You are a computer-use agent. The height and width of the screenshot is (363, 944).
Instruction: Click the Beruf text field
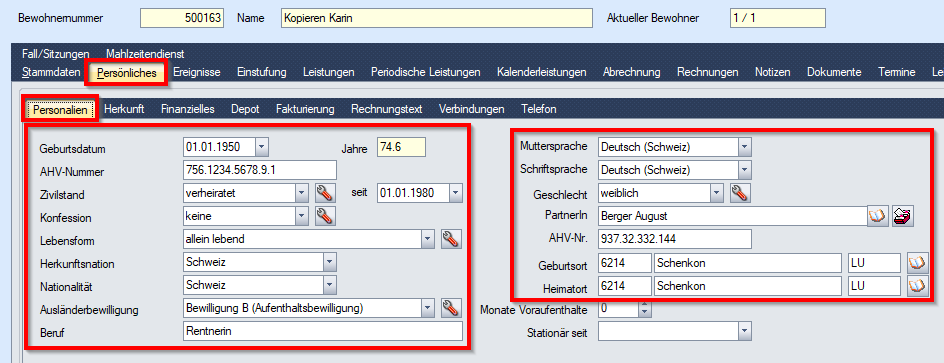click(x=323, y=331)
